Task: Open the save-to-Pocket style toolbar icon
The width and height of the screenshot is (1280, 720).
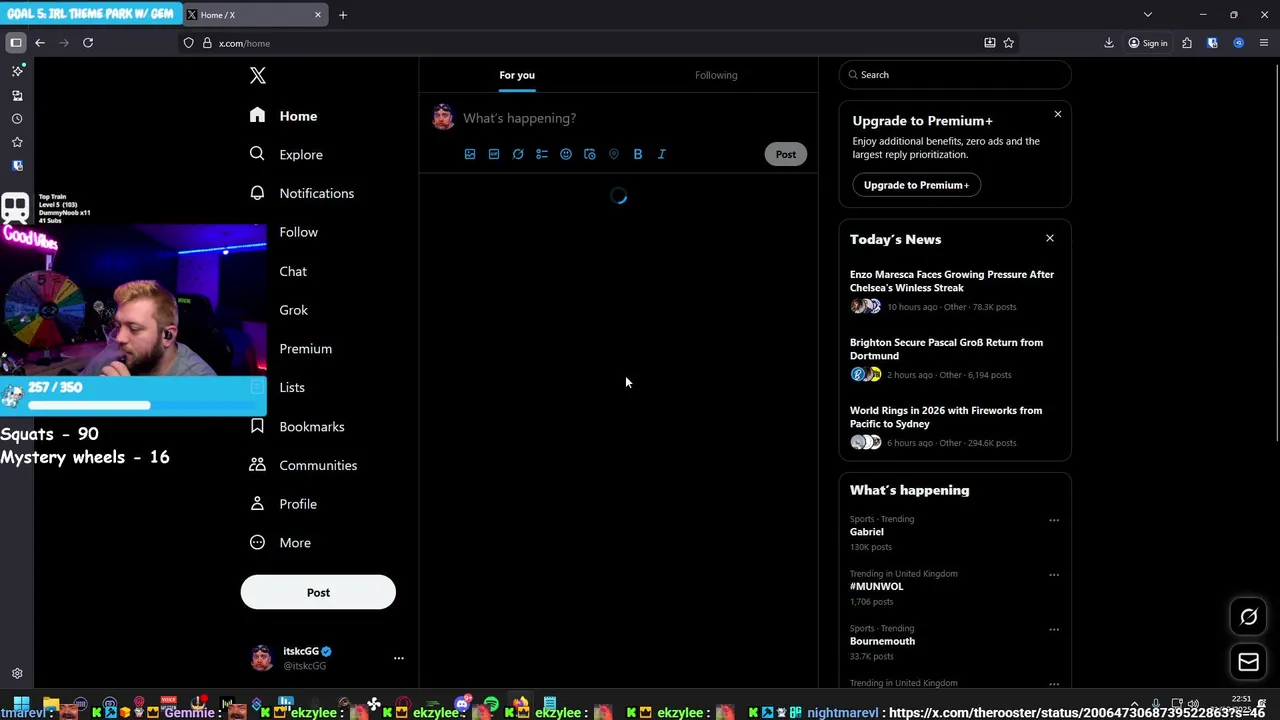Action: [990, 43]
